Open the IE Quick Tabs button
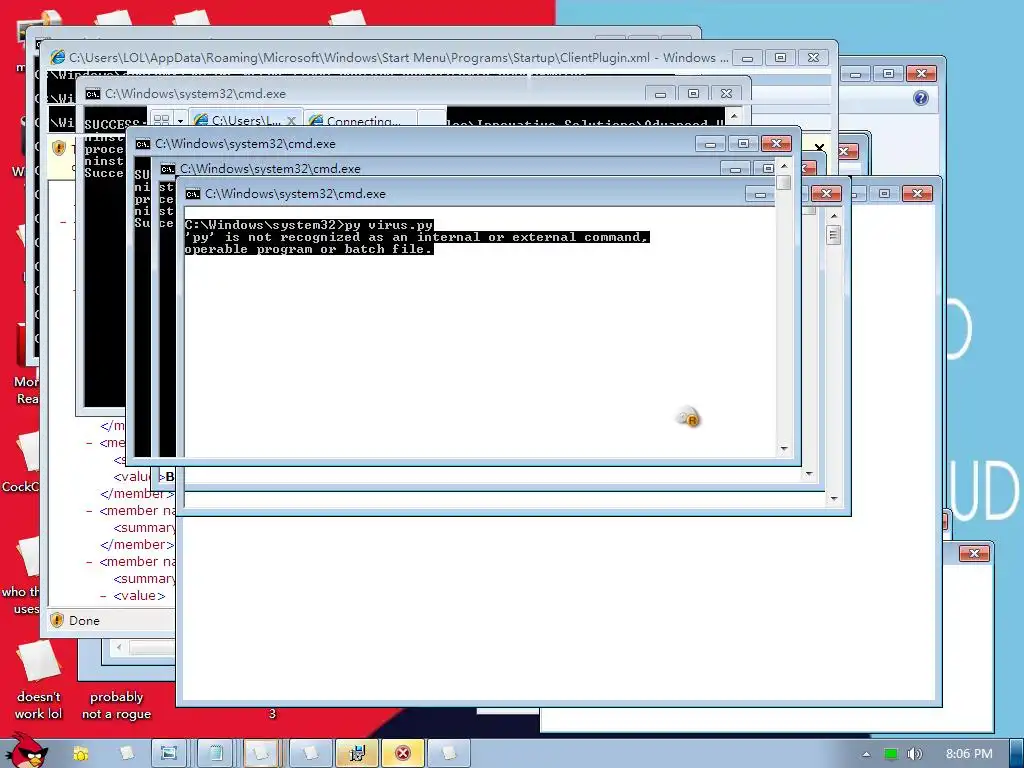Viewport: 1024px width, 768px height. [161, 120]
